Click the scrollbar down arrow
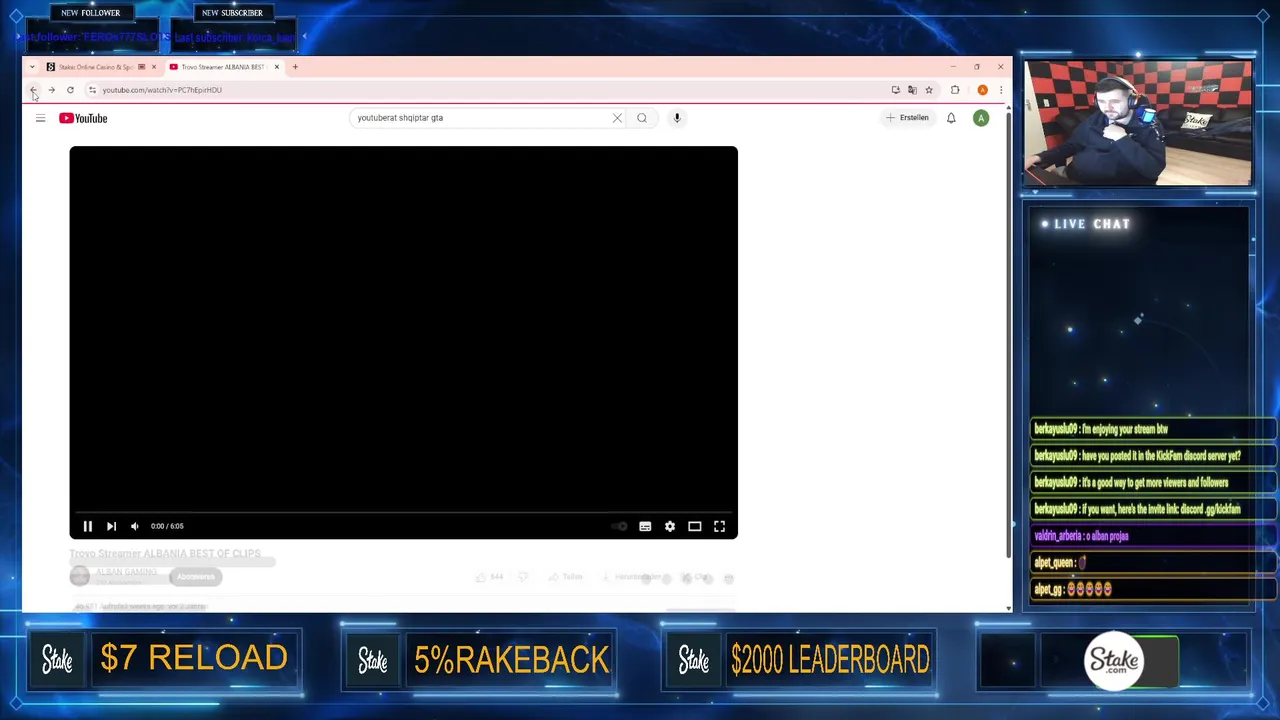This screenshot has height=720, width=1280. pyautogui.click(x=1008, y=607)
